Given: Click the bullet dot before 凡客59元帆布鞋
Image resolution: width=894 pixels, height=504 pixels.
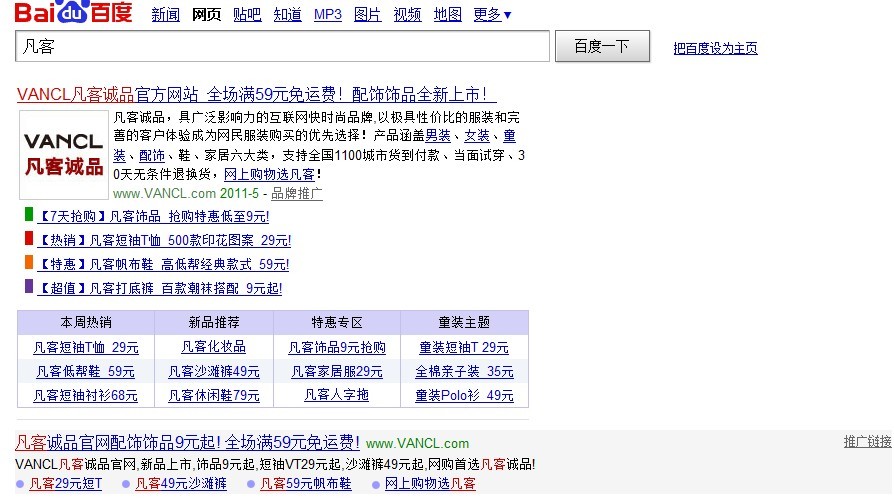Looking at the screenshot, I should [x=251, y=485].
